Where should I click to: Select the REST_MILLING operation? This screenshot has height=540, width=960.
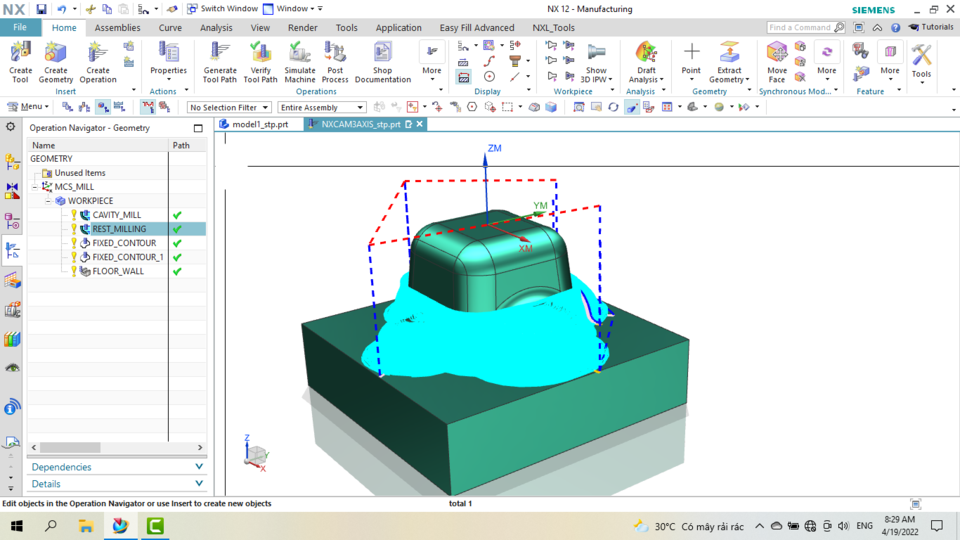[119, 229]
